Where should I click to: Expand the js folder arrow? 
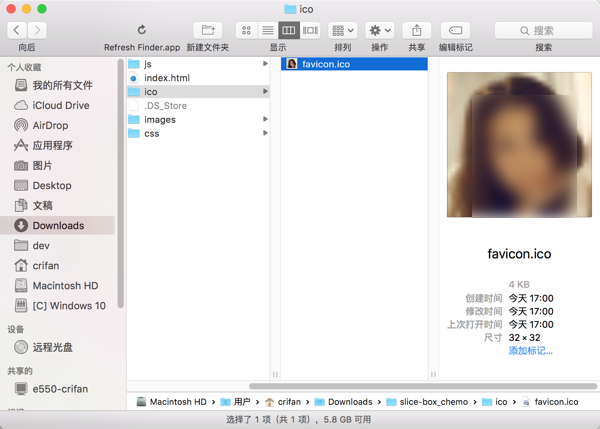pyautogui.click(x=265, y=64)
